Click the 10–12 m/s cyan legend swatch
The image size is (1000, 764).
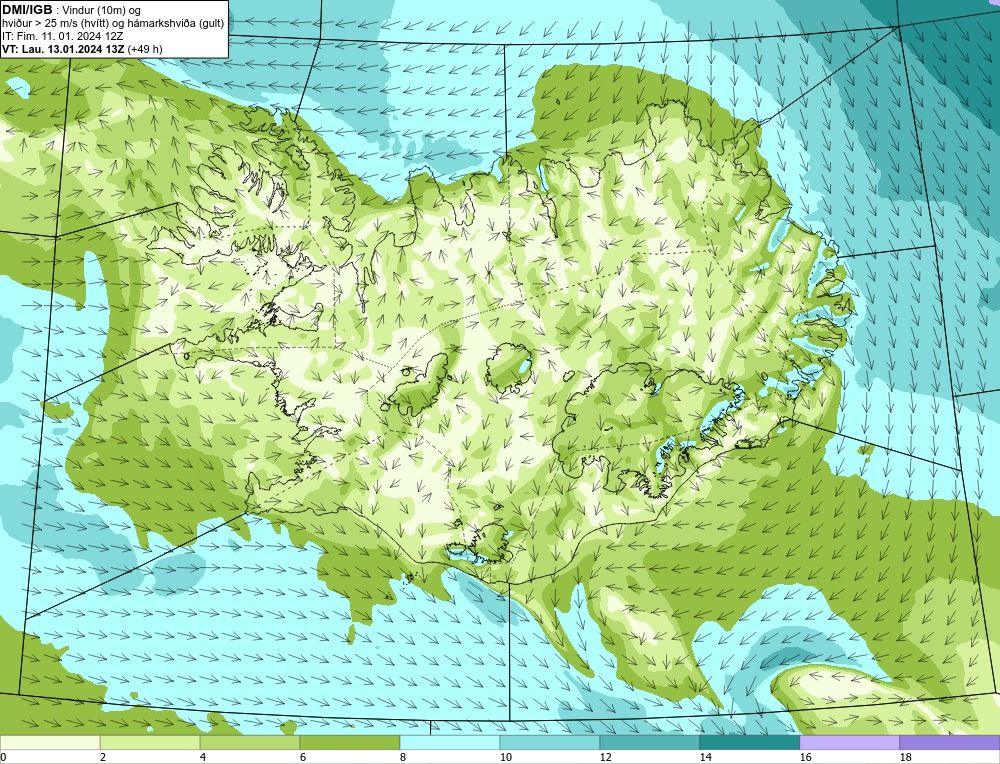pyautogui.click(x=549, y=742)
